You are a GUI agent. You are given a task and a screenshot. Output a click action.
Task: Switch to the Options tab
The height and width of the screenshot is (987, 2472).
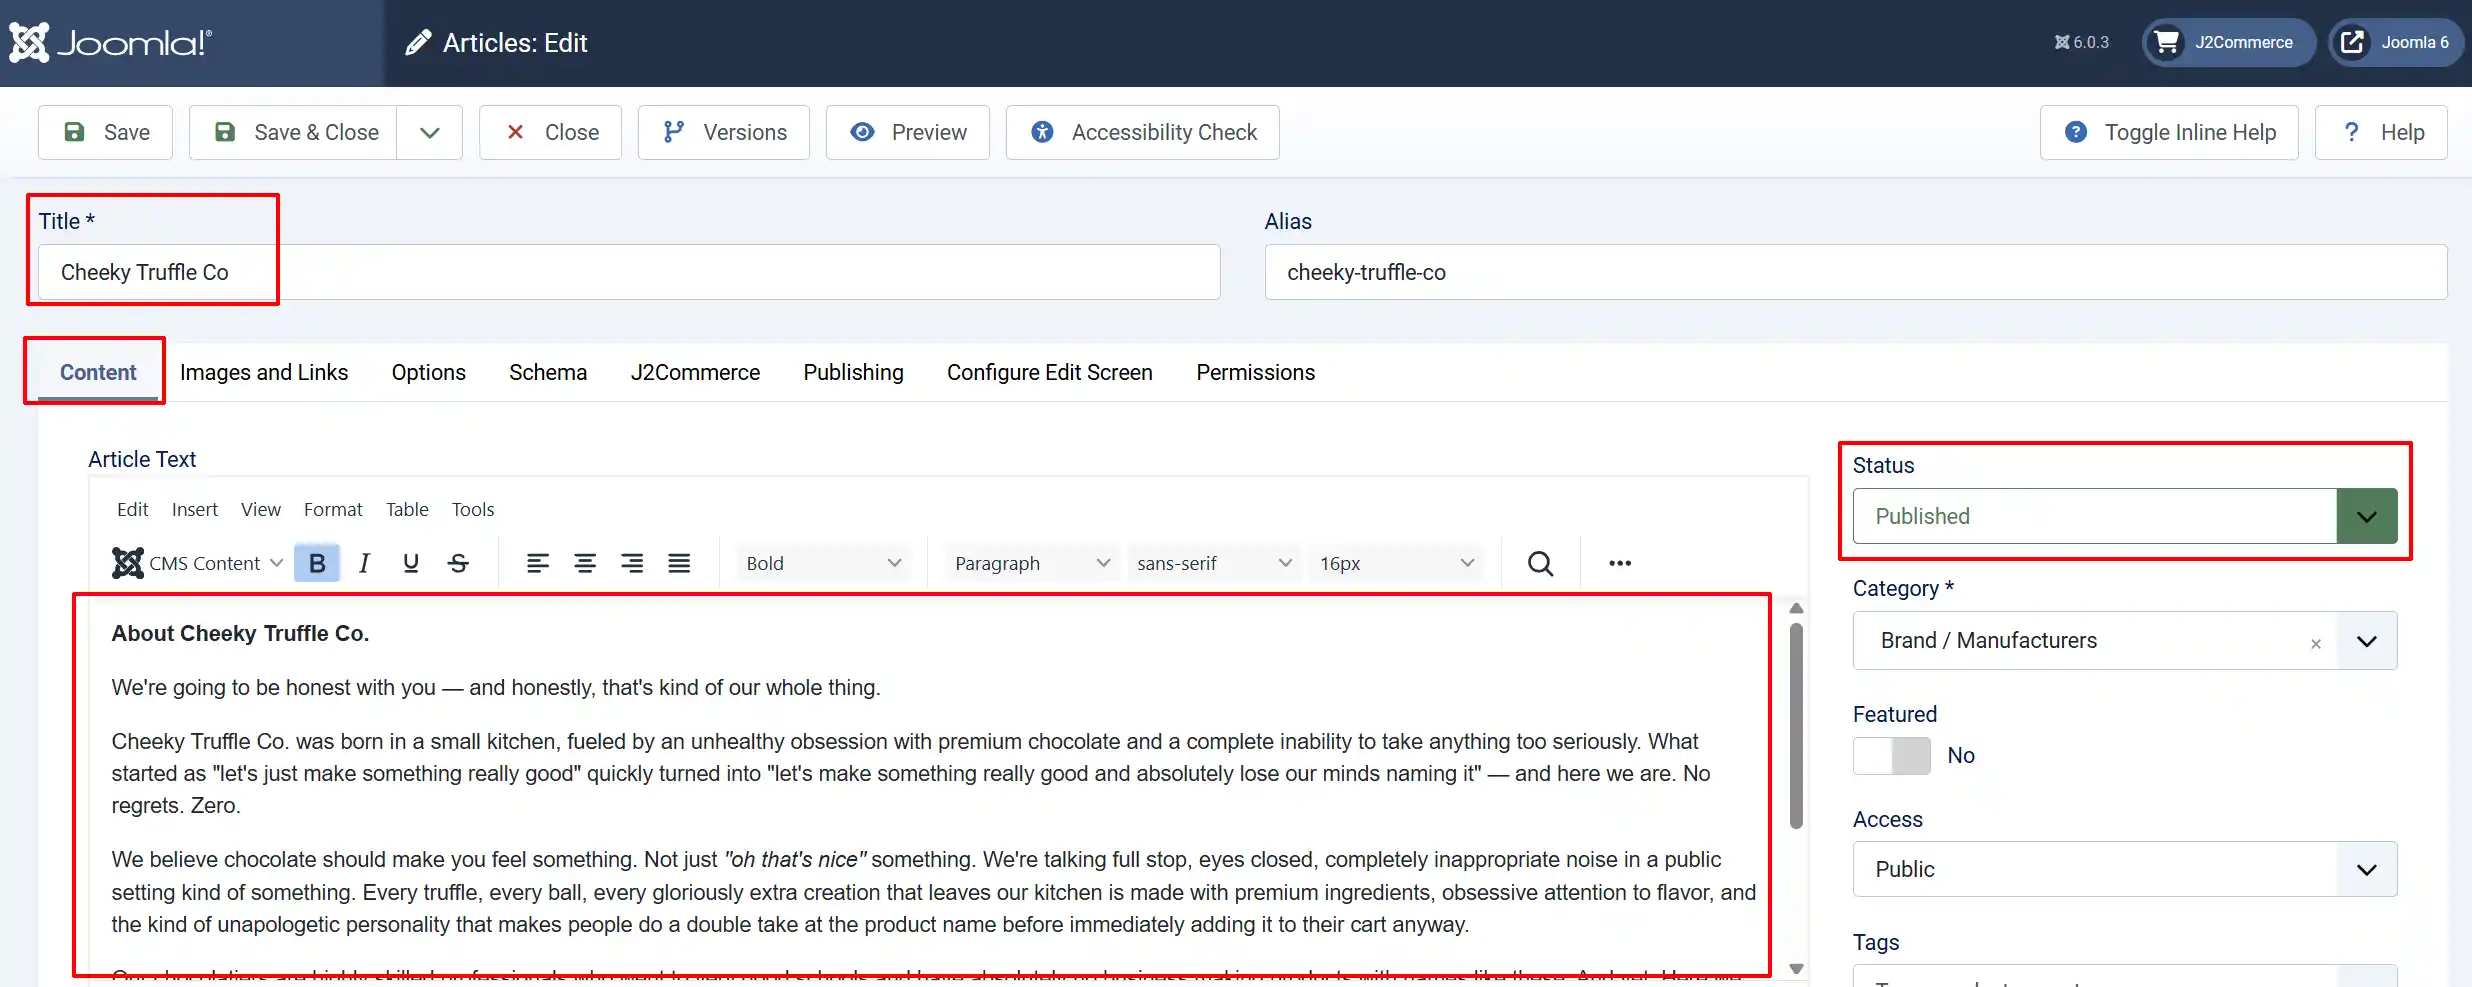point(429,372)
